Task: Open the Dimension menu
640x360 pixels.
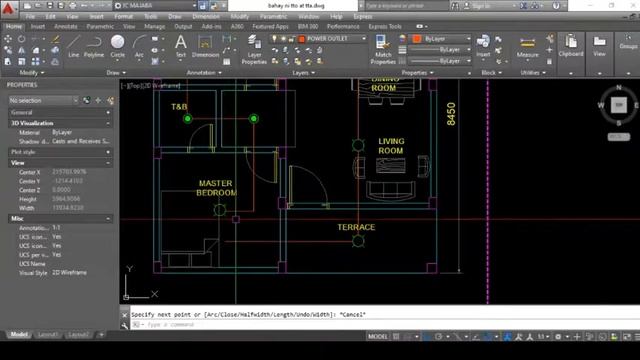Action: tap(206, 17)
